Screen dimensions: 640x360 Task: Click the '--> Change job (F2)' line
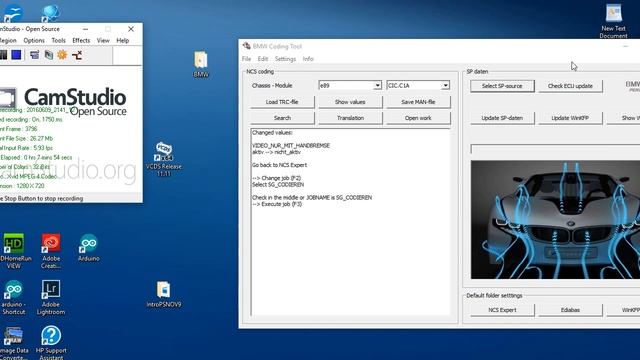point(276,178)
